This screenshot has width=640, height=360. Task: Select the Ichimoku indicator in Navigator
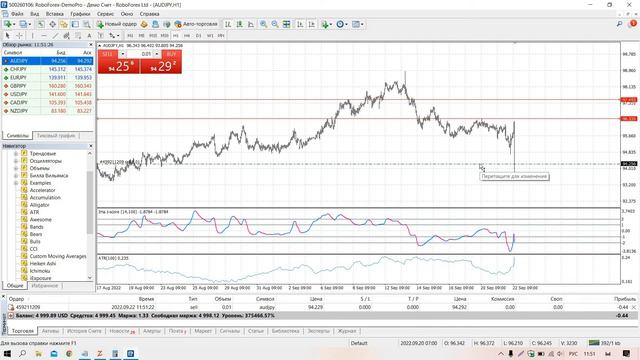pos(40,271)
